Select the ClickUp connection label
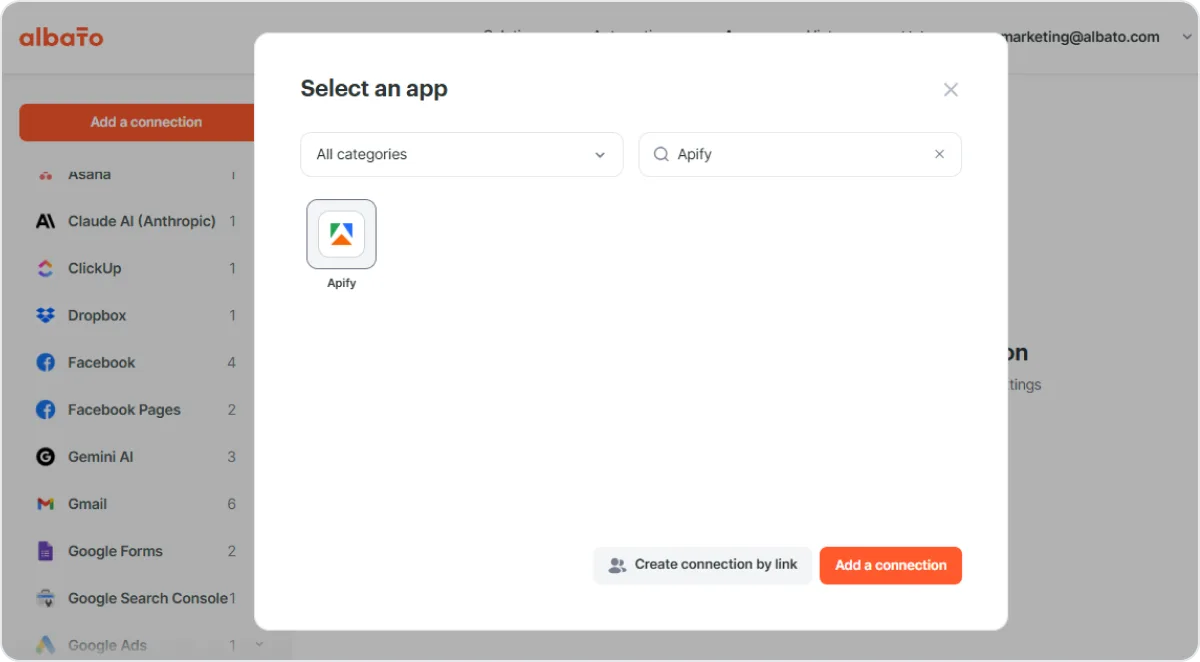The image size is (1200, 662). [x=95, y=269]
